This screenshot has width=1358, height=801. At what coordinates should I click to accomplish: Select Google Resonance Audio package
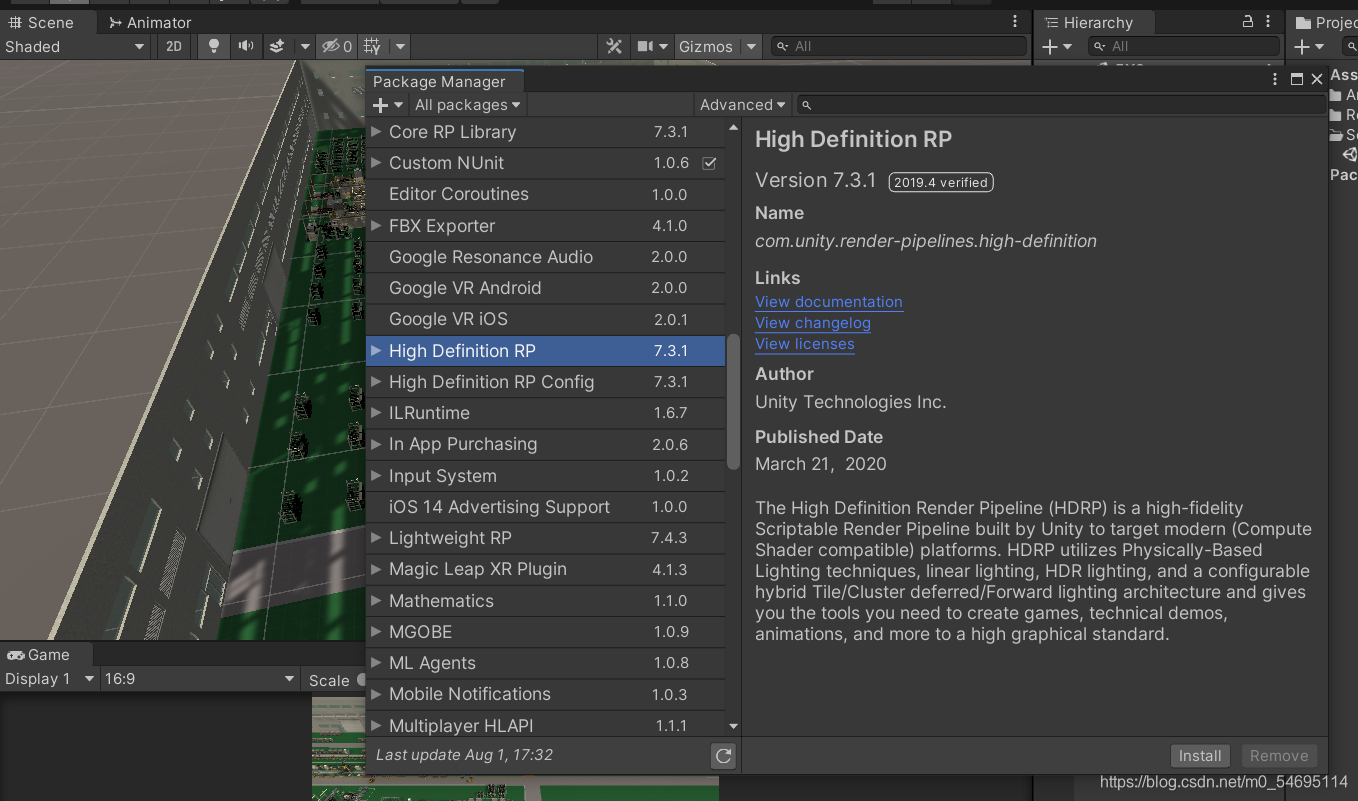pyautogui.click(x=546, y=257)
